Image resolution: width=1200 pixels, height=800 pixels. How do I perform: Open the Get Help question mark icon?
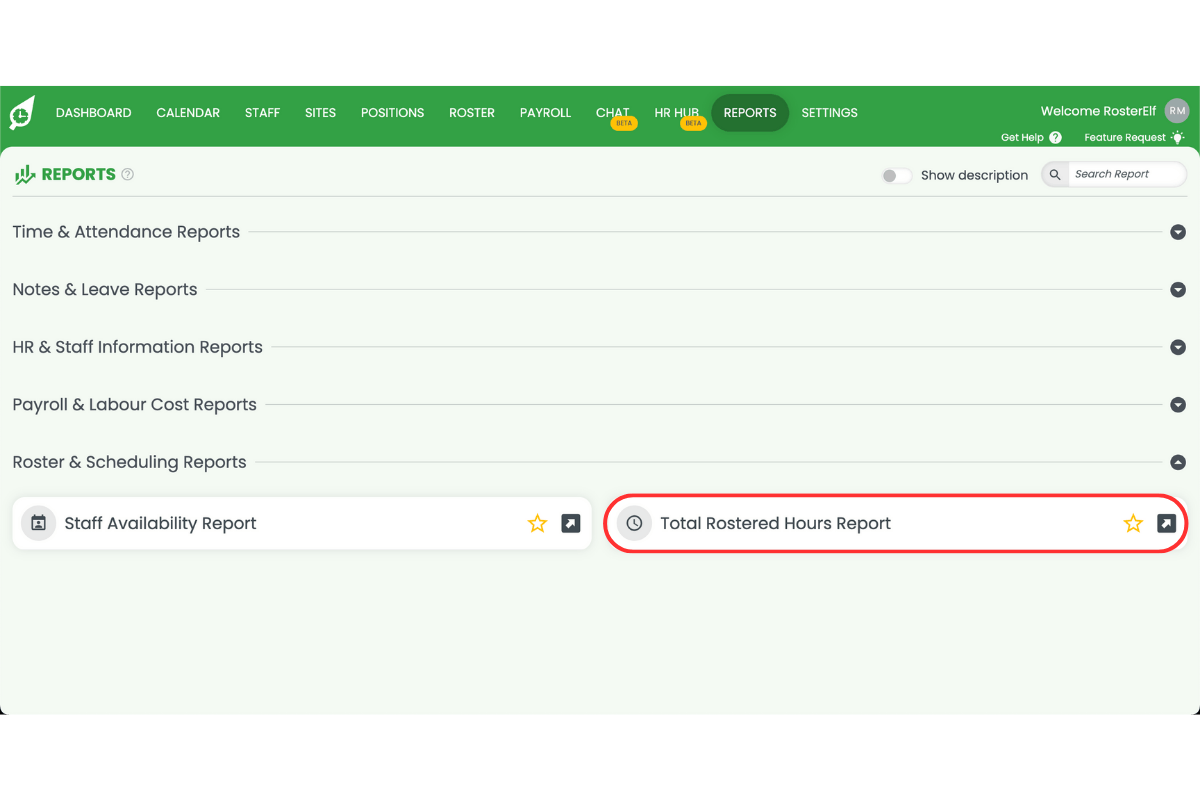pos(1055,138)
